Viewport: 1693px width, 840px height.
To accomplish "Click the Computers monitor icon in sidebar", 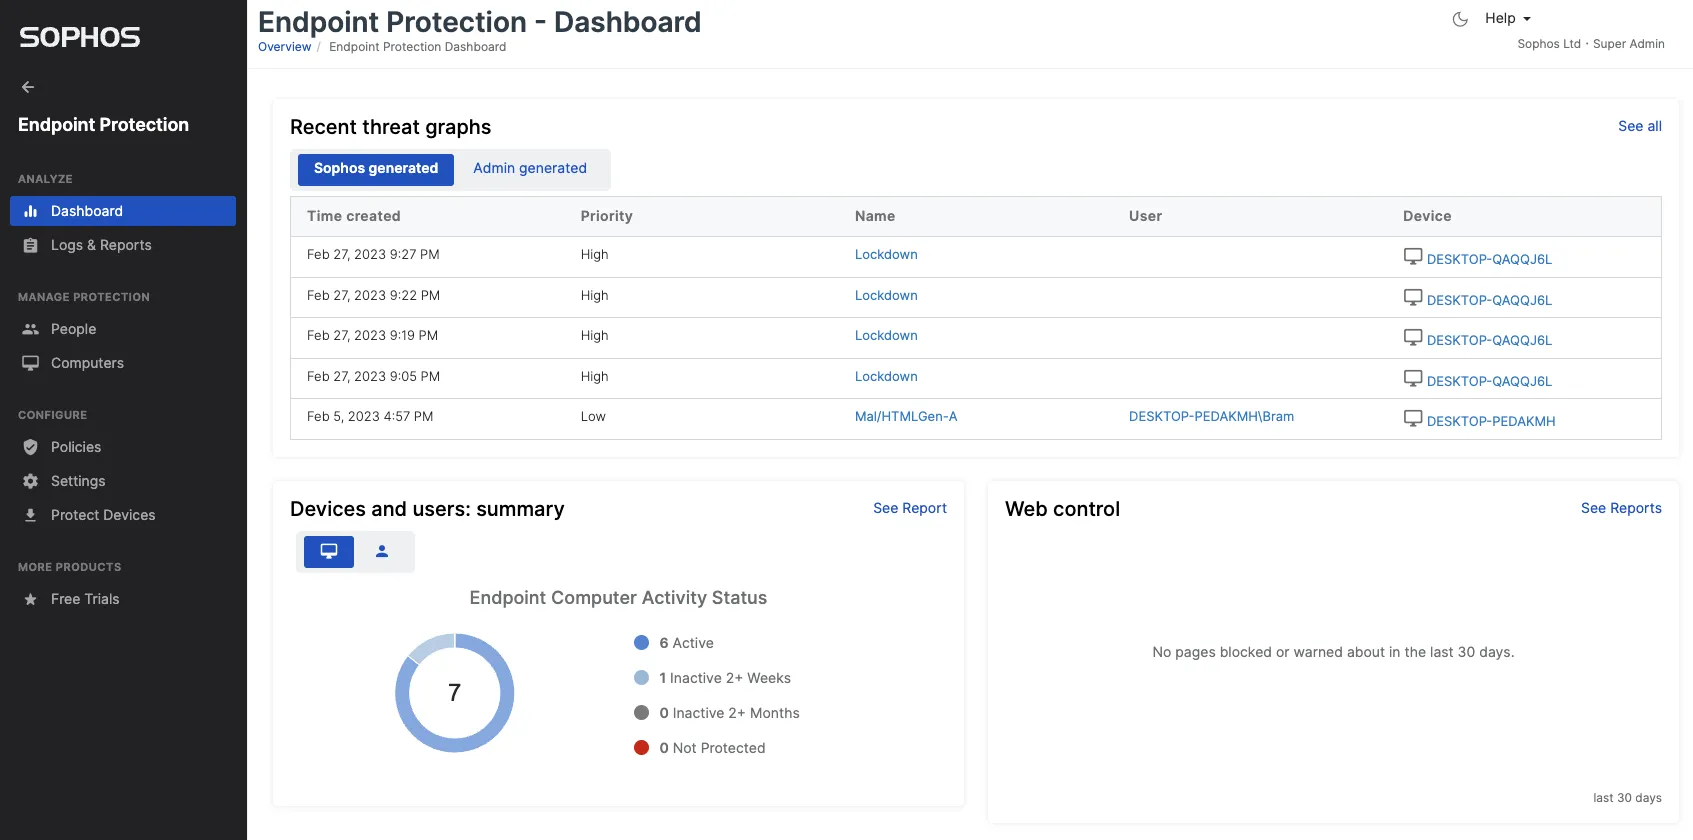I will point(31,363).
